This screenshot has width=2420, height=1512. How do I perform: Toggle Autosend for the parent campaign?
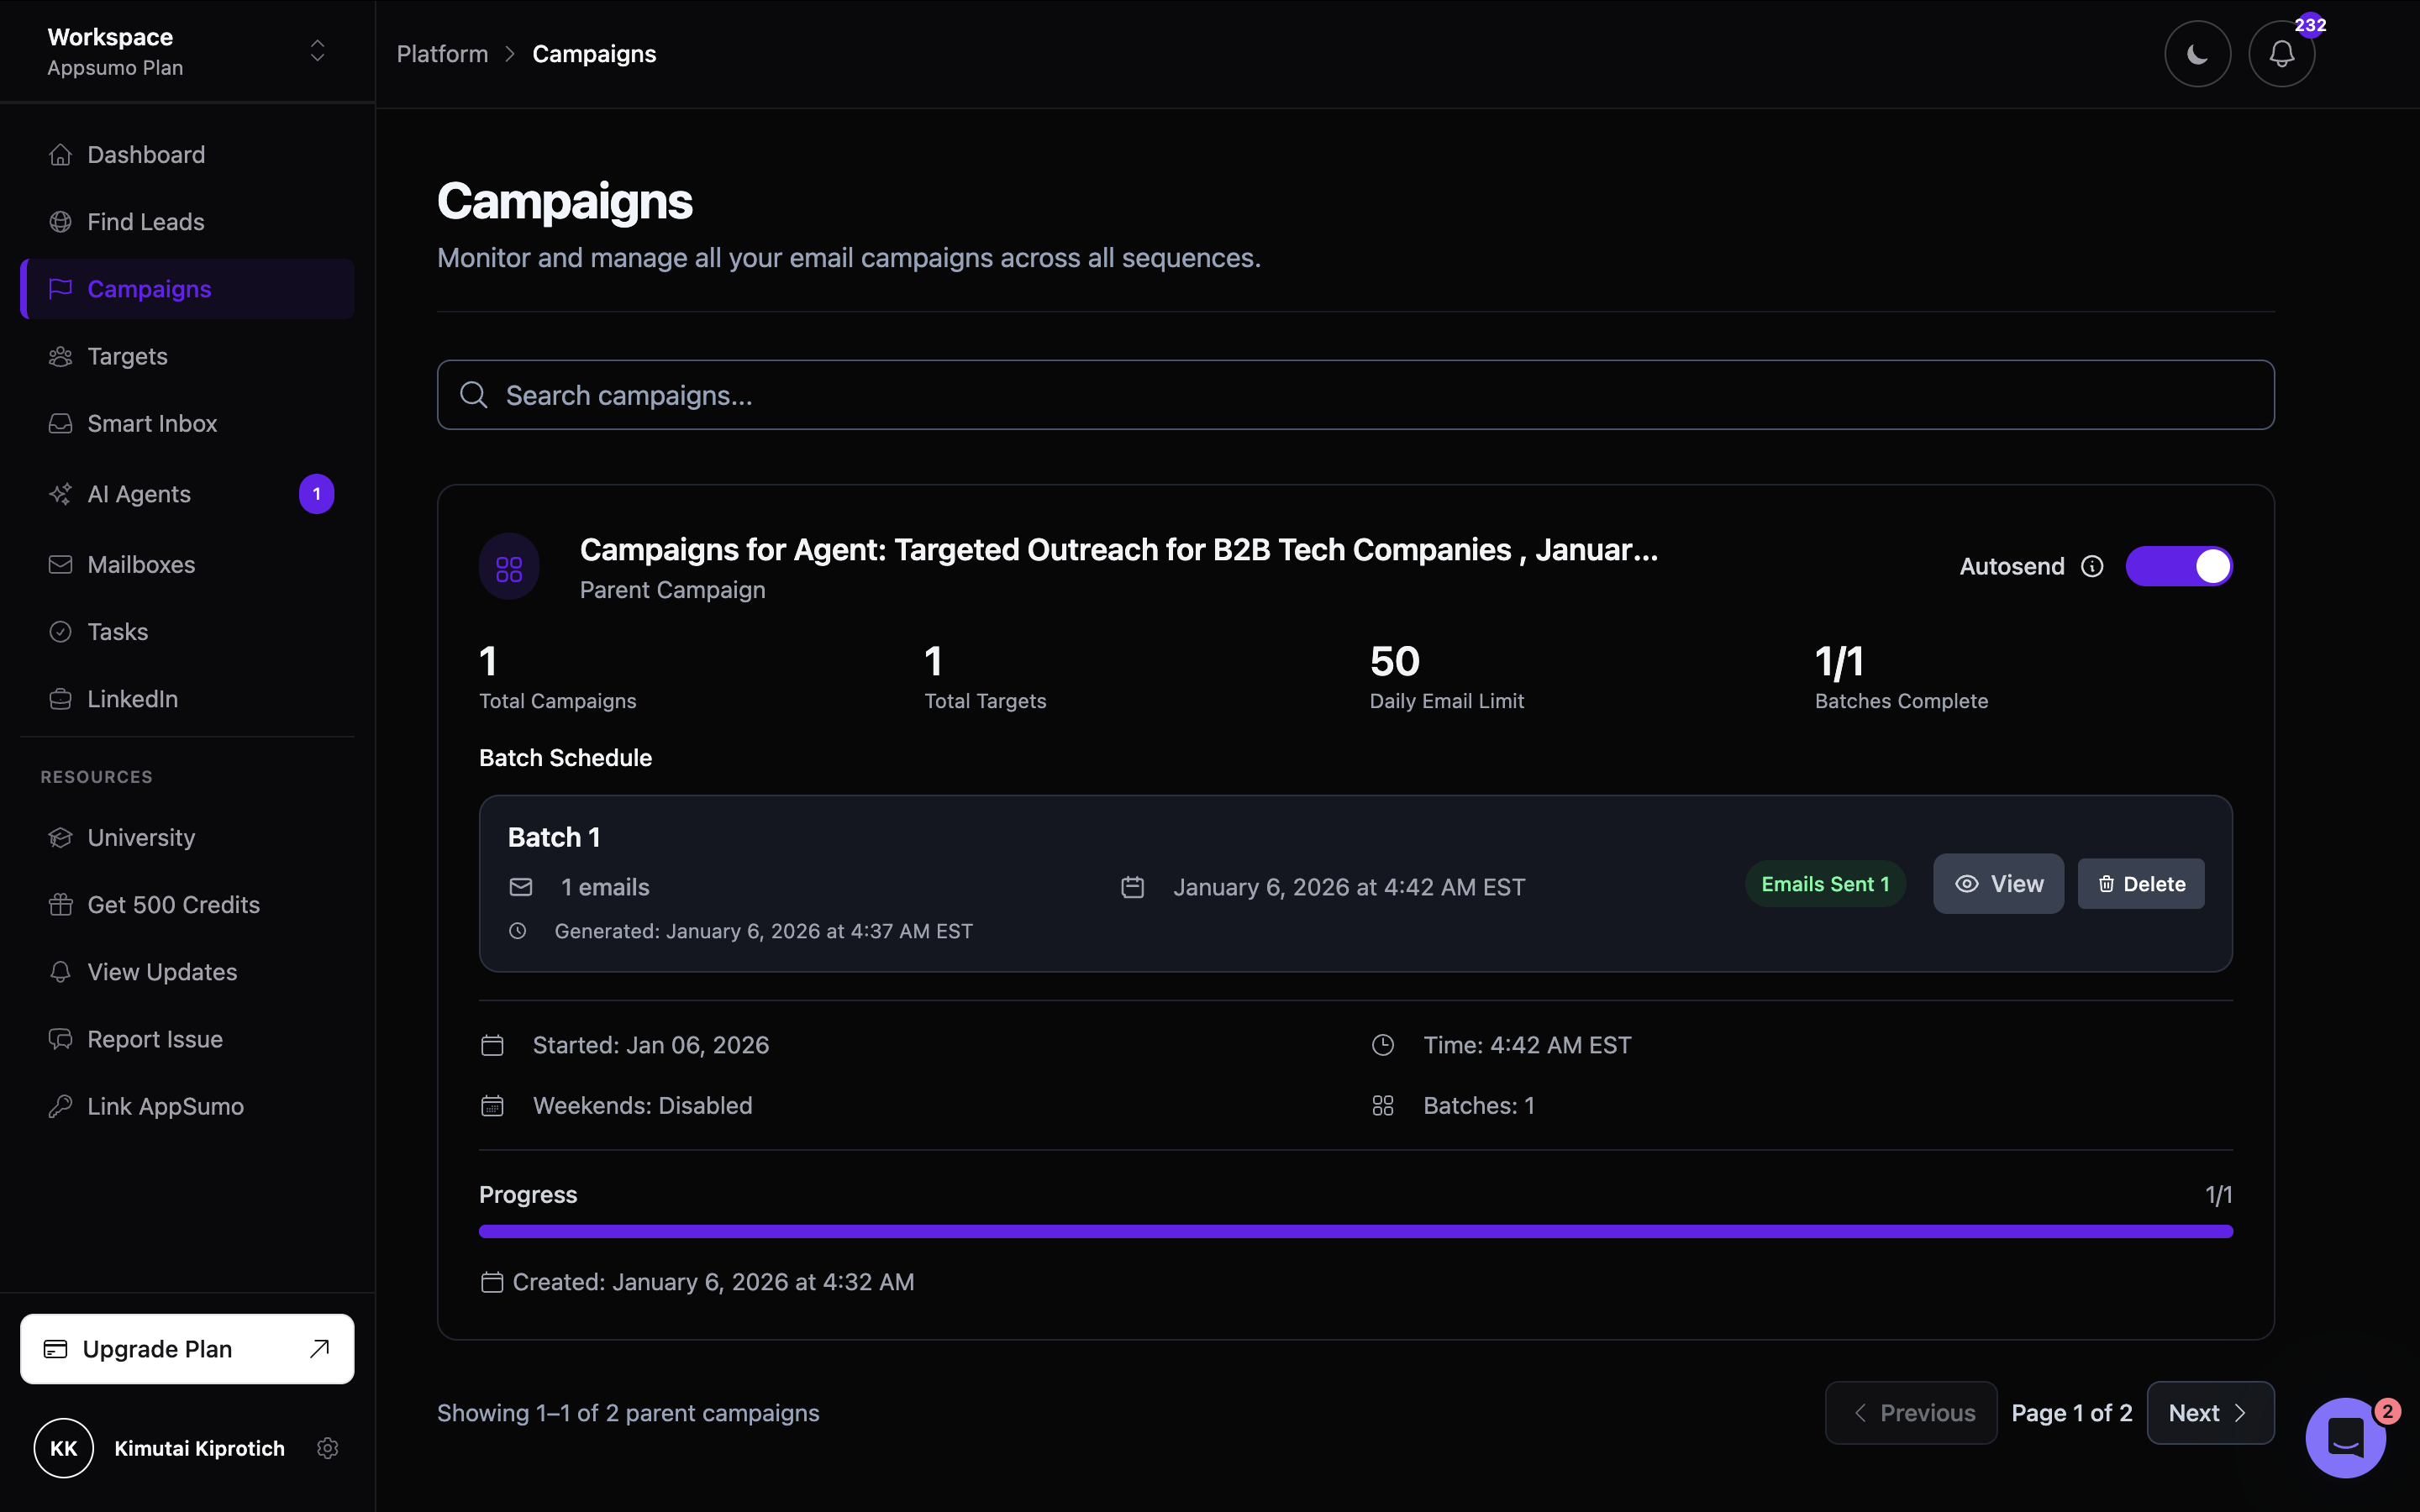2180,565
